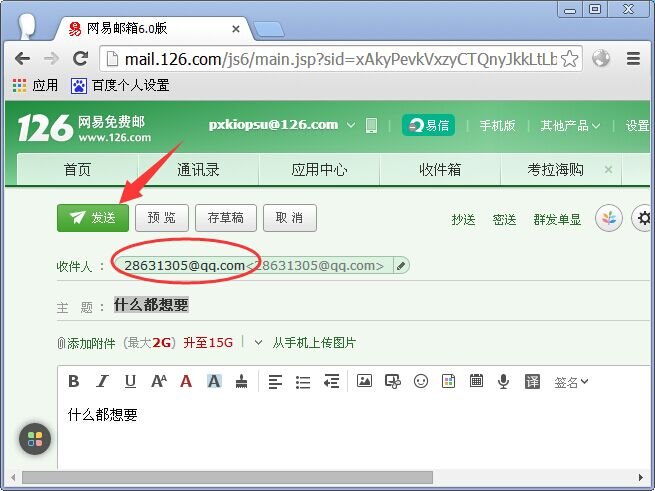Bookmark page with star icon
Viewport: 655px width, 491px height.
570,59
